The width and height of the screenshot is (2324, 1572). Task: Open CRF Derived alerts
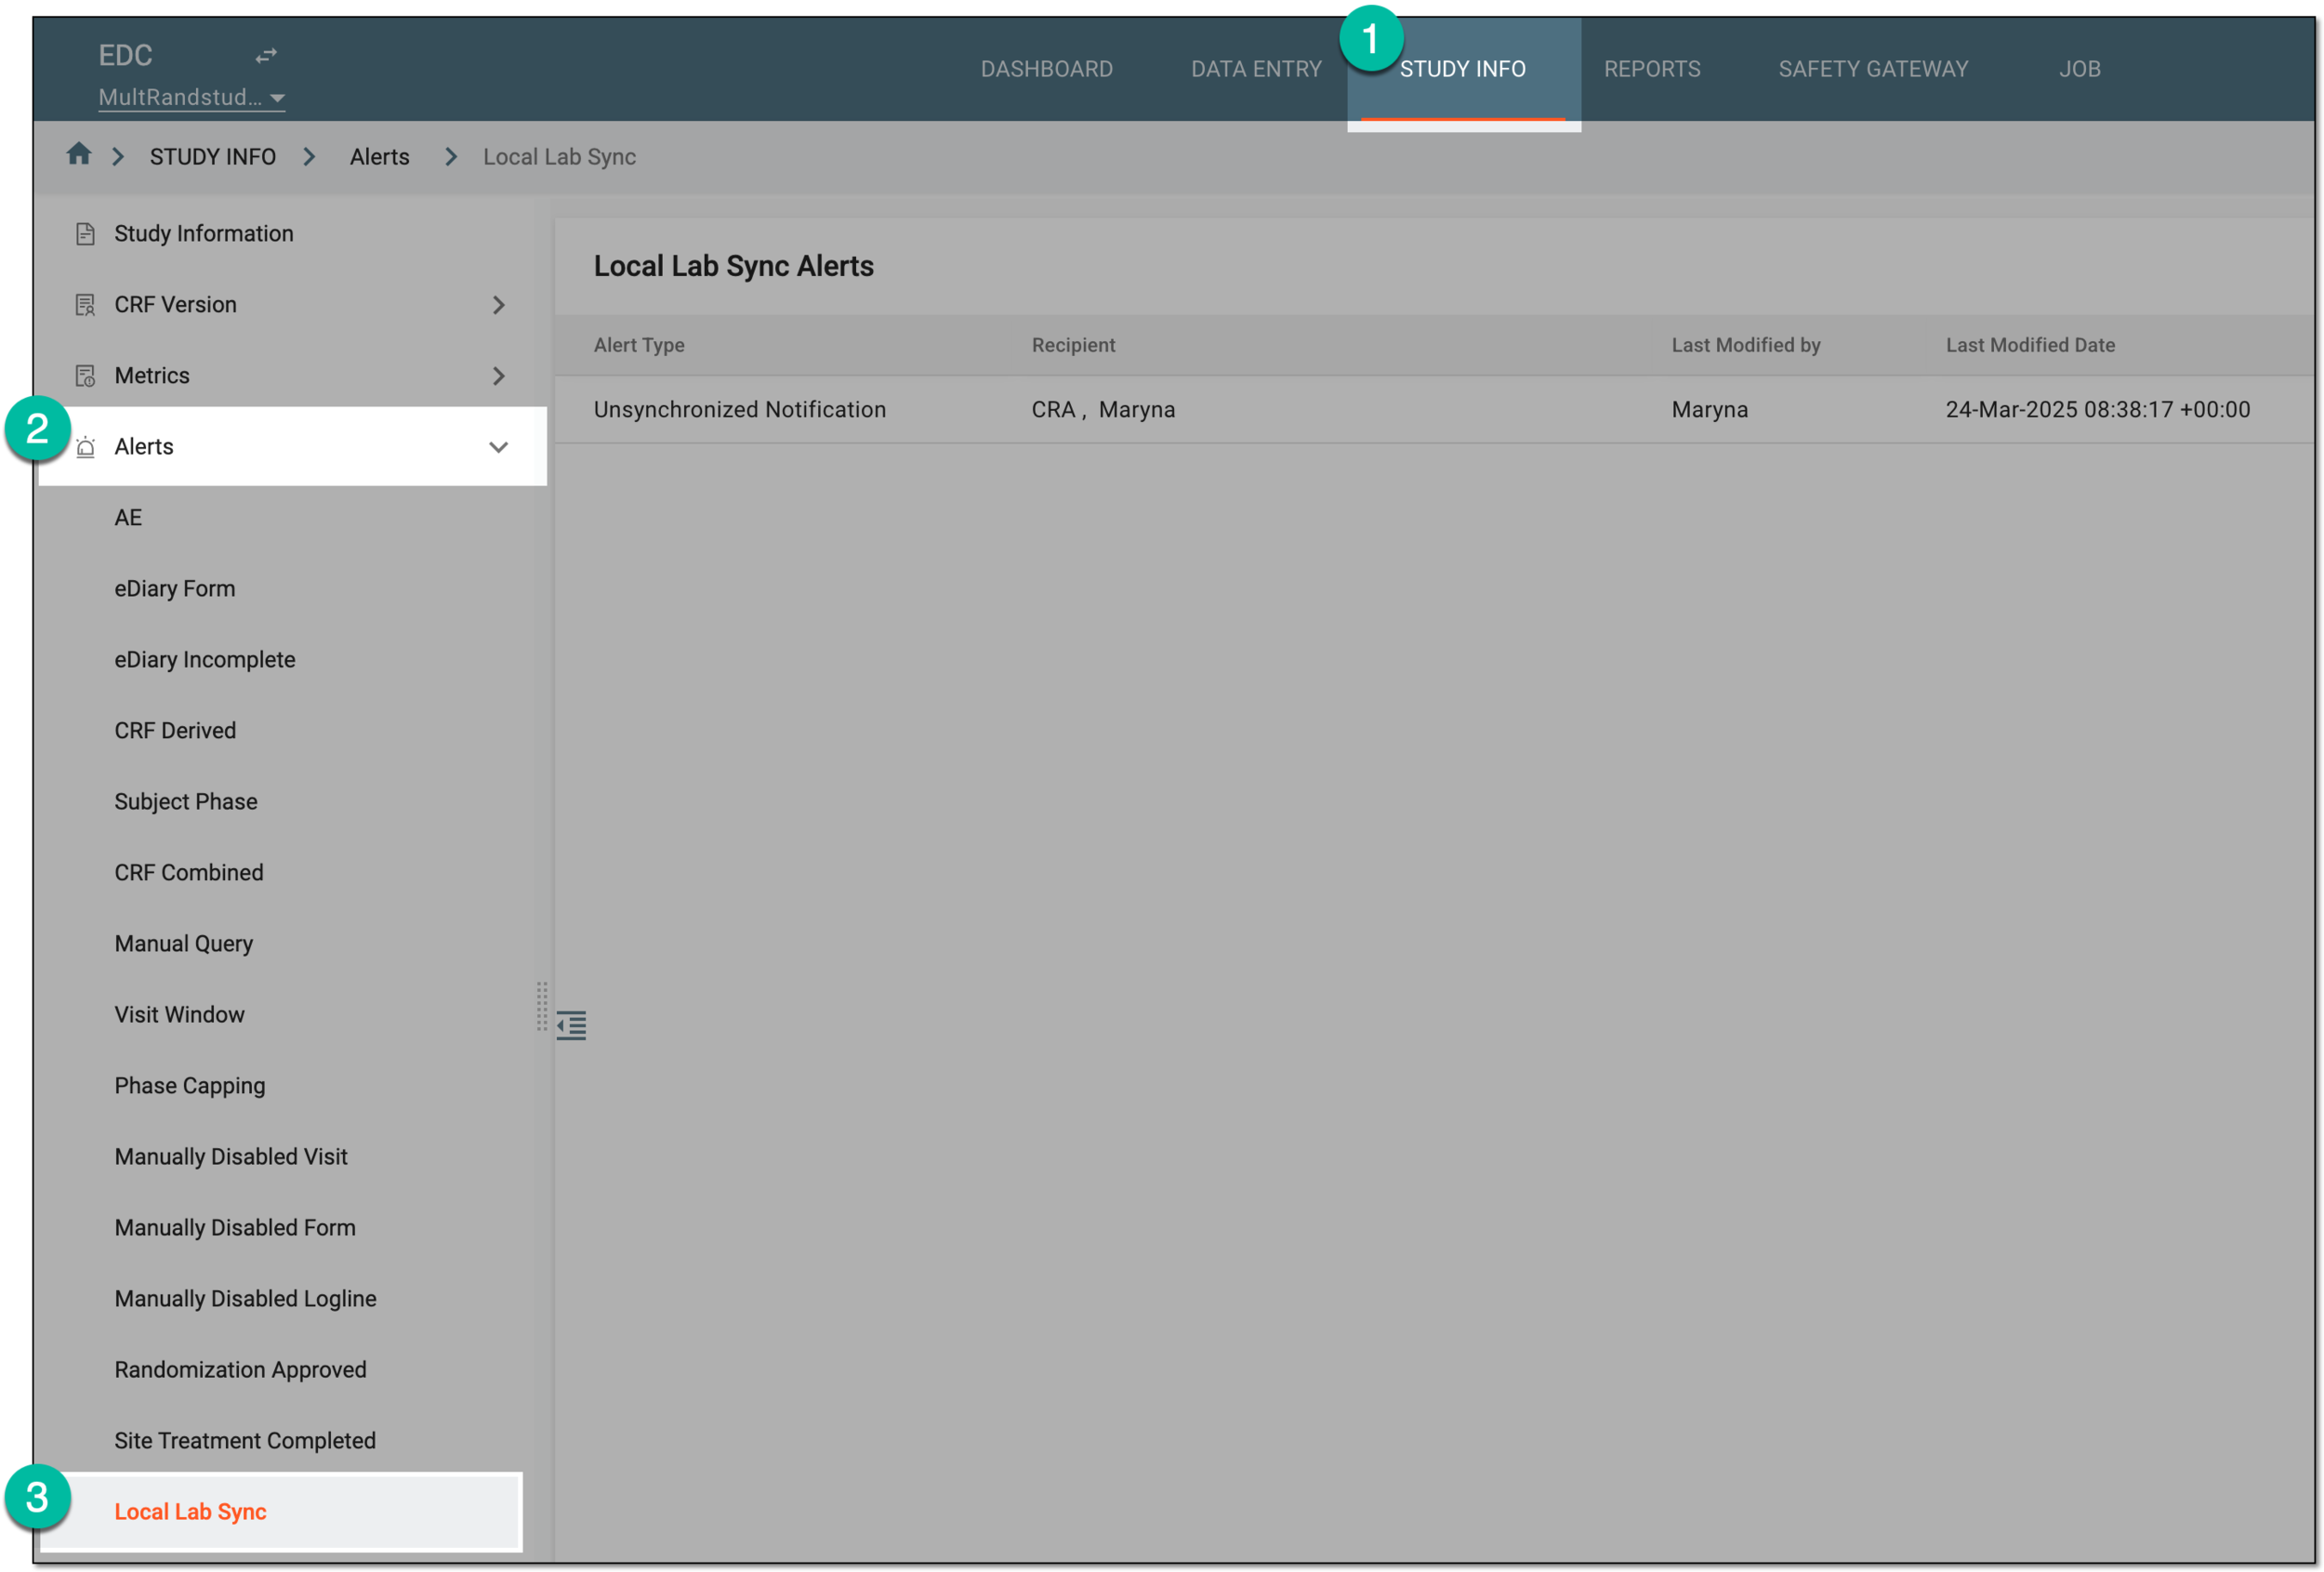[x=175, y=731]
